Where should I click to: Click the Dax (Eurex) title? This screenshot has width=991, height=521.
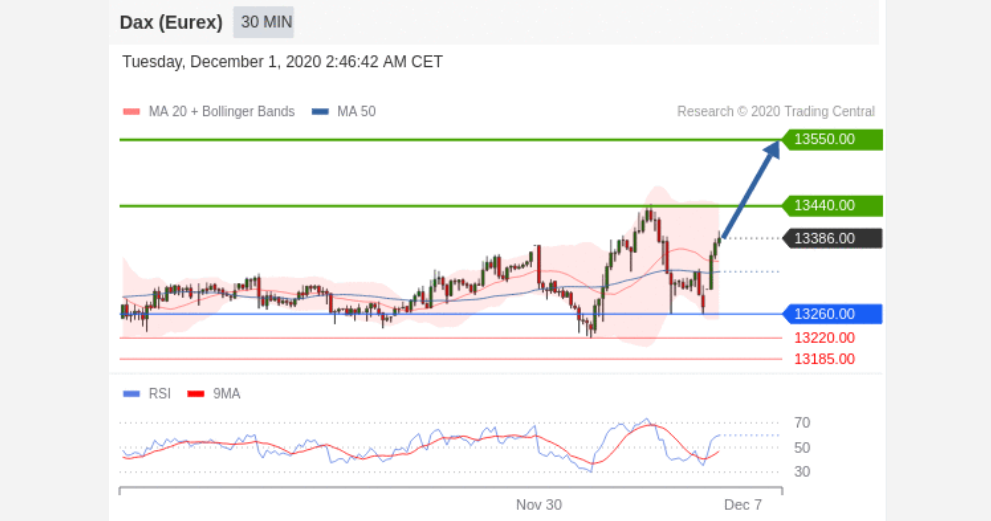(x=171, y=22)
